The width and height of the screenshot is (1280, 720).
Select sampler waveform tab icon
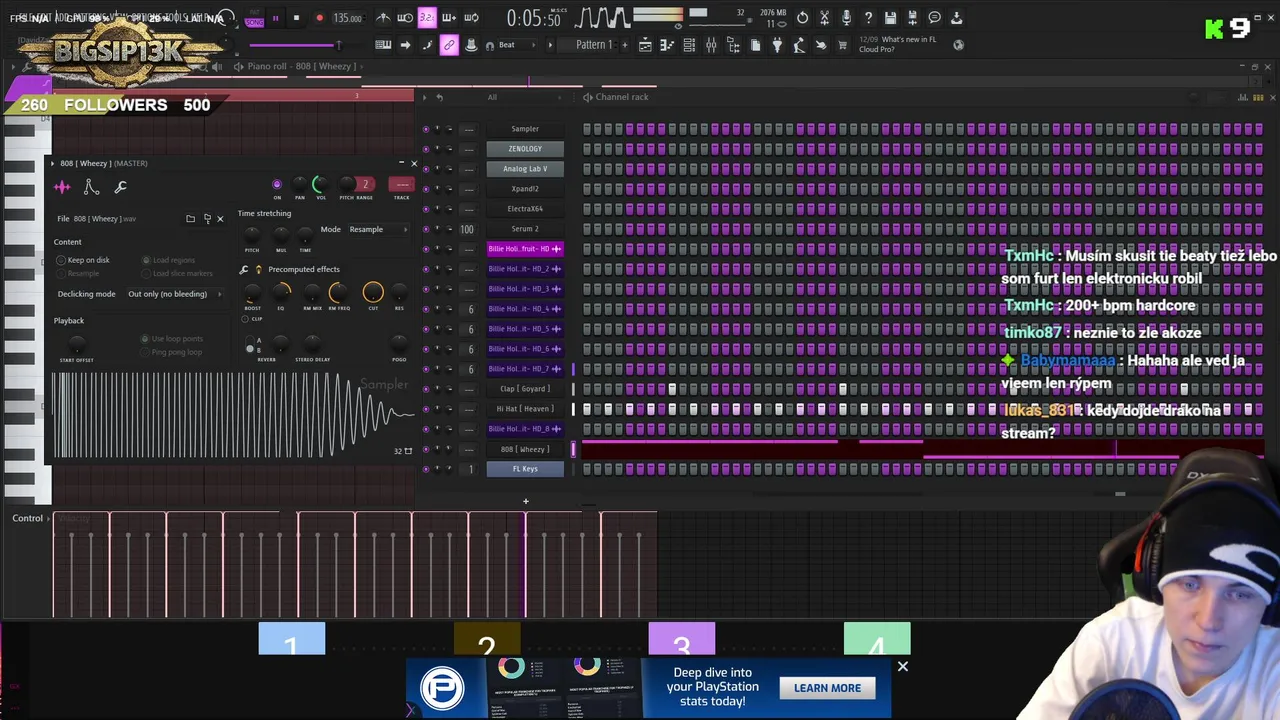(62, 187)
